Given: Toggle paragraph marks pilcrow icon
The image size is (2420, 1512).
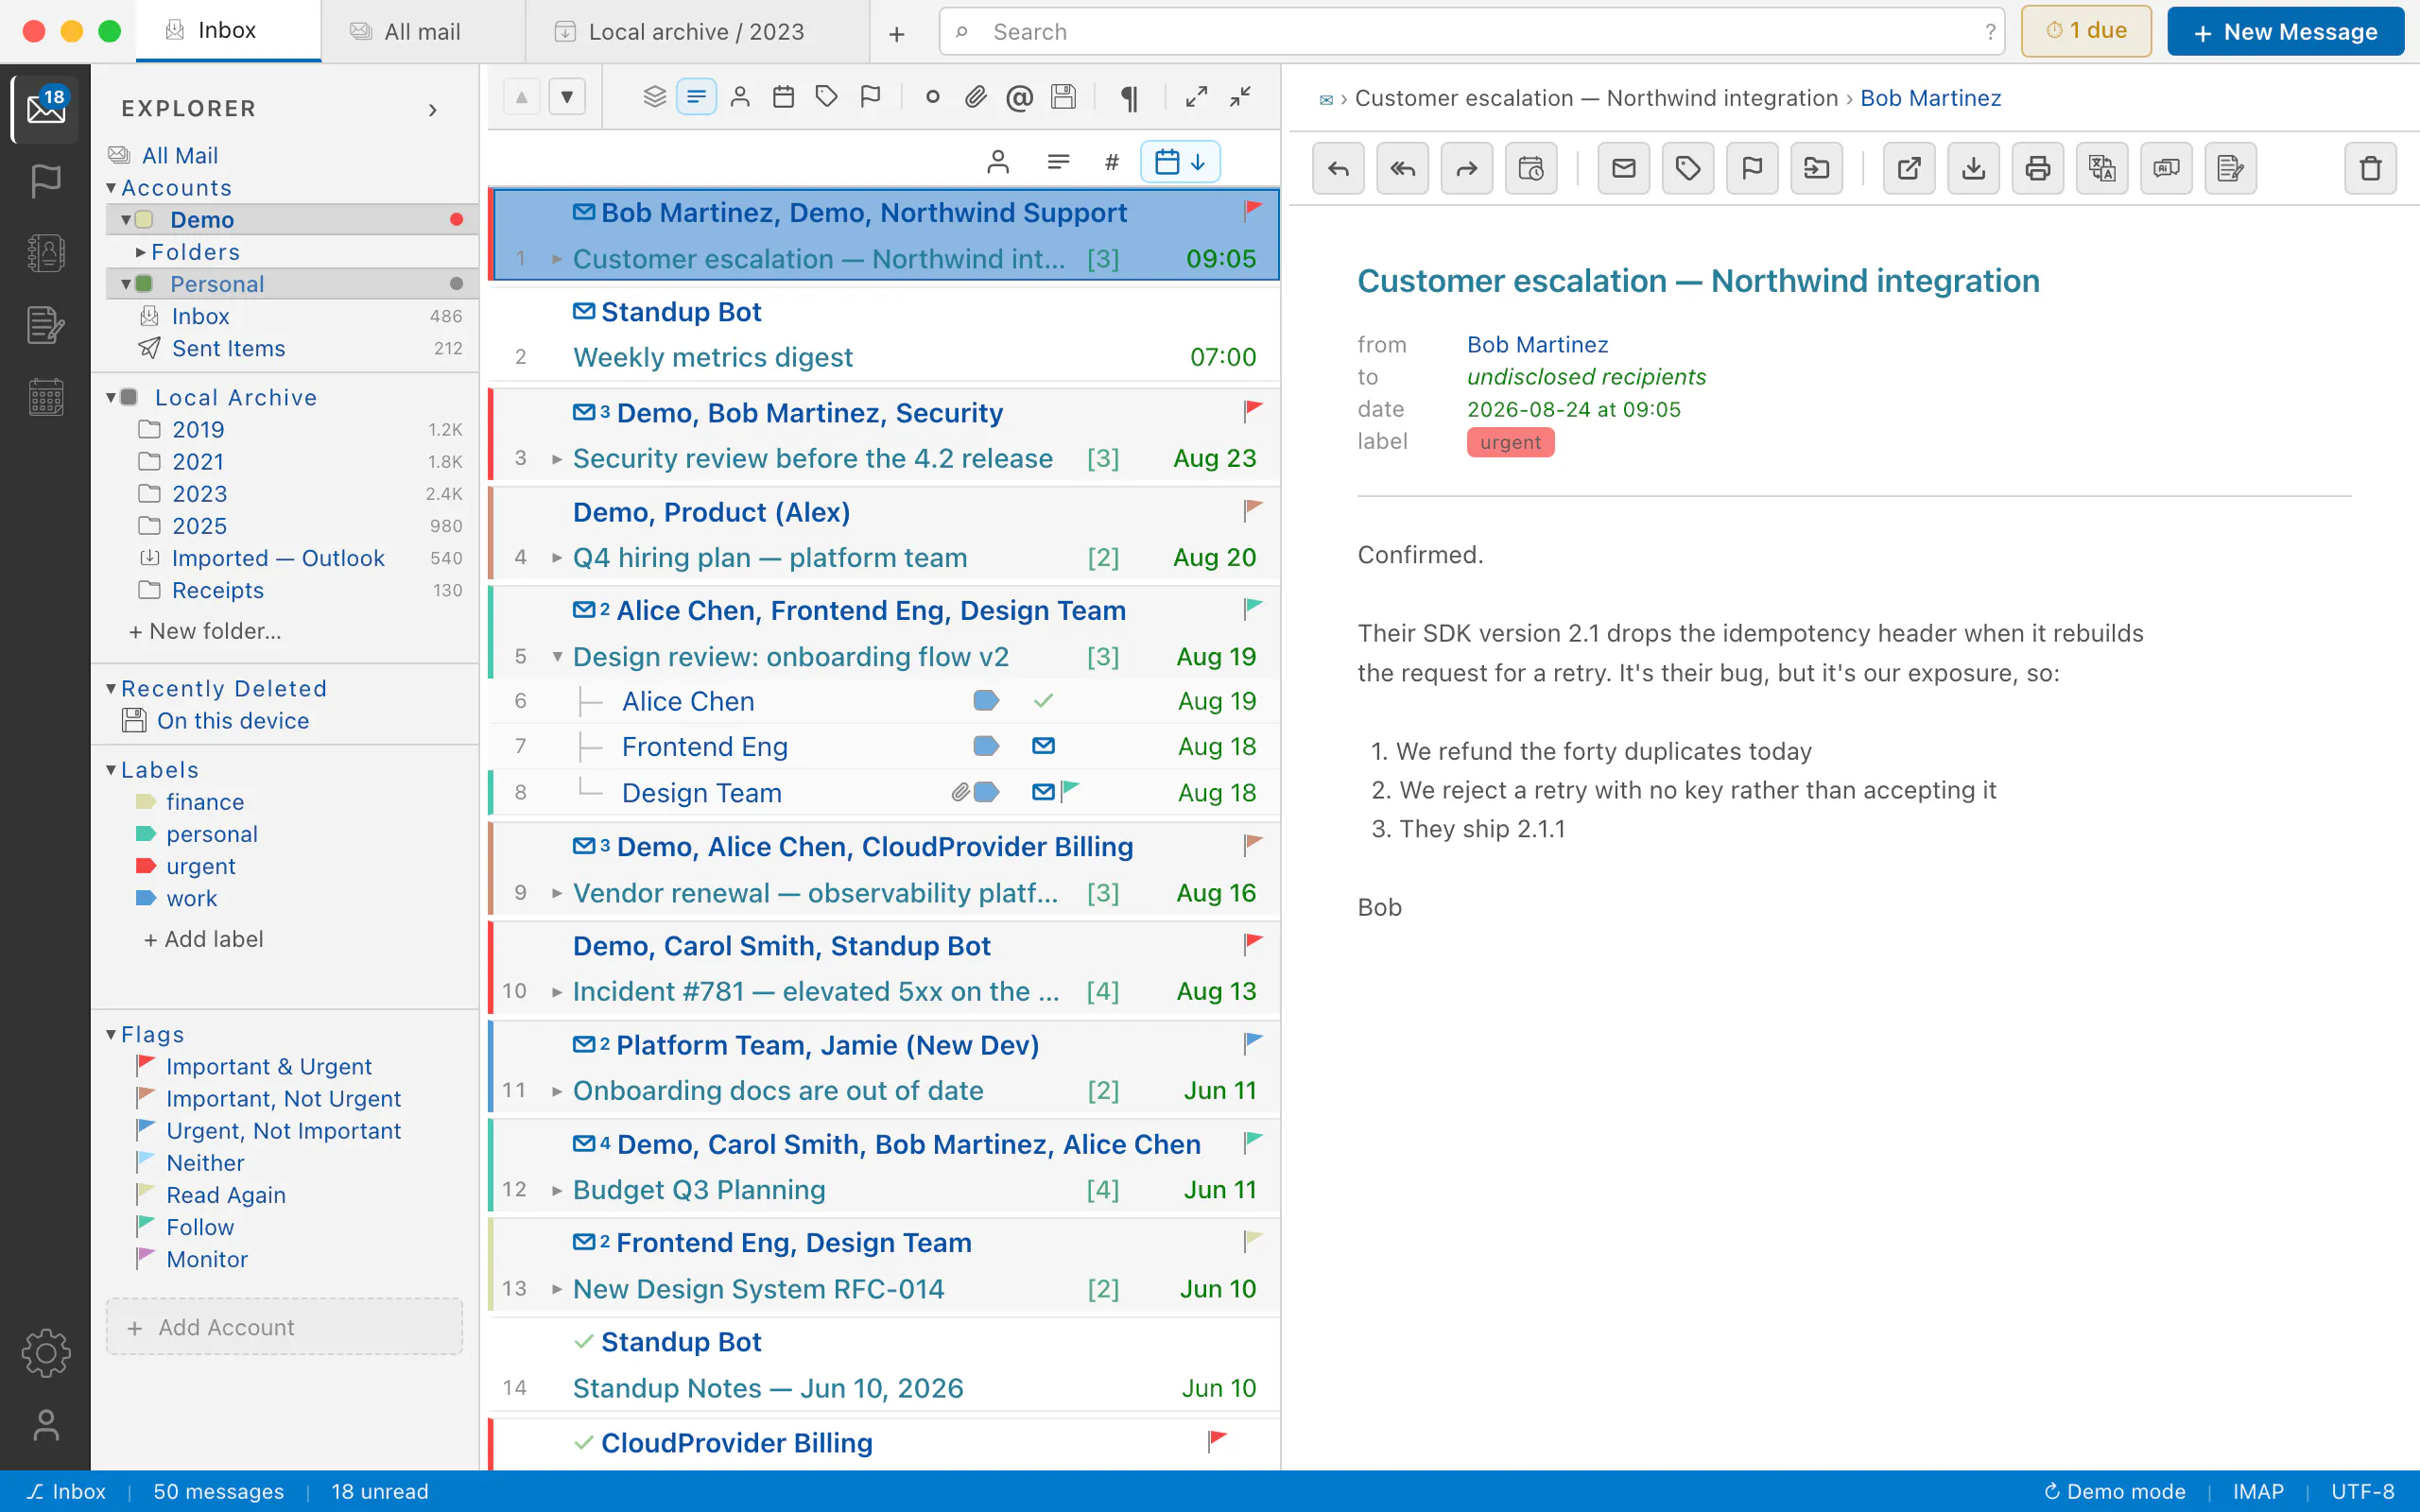Looking at the screenshot, I should click(1130, 96).
